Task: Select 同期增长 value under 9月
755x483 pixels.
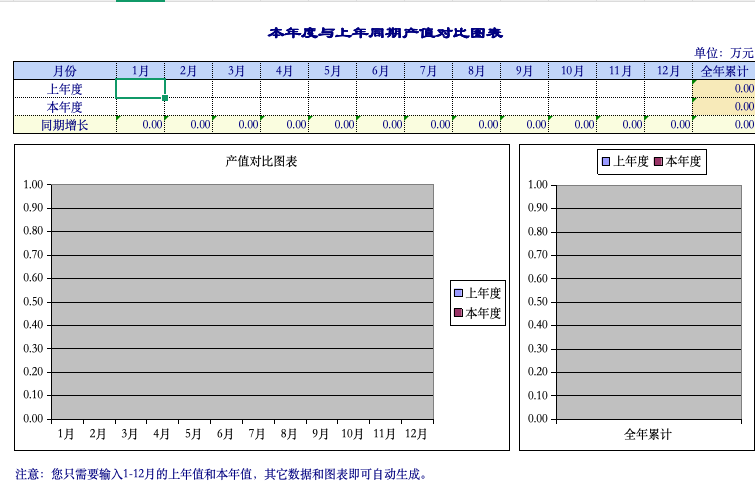Action: coord(524,125)
